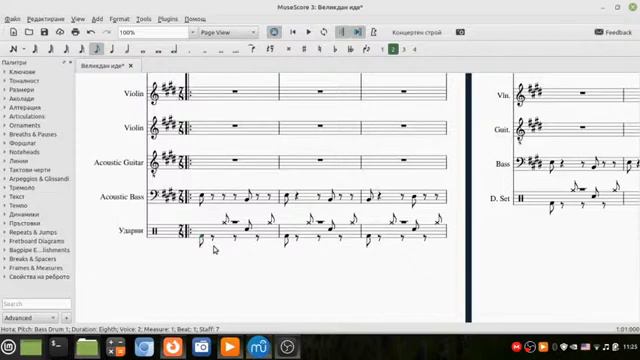Viewport: 640px width, 360px height.
Task: Open a score file from the toolbar
Action: [29, 32]
